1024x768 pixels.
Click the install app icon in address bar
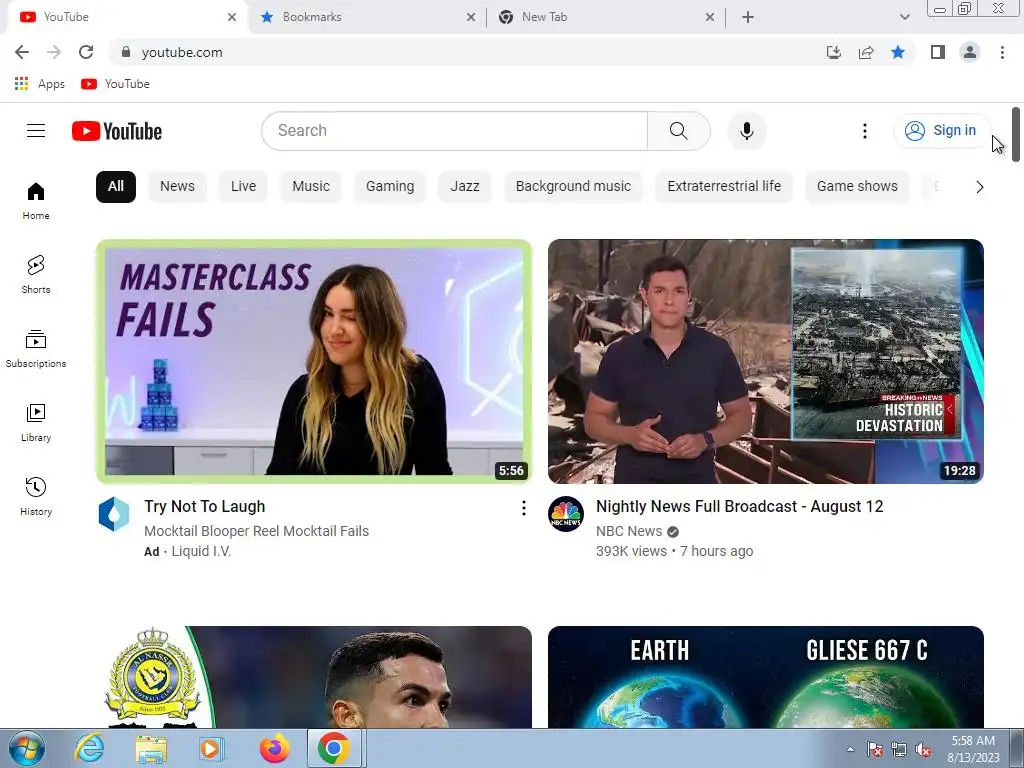[834, 52]
